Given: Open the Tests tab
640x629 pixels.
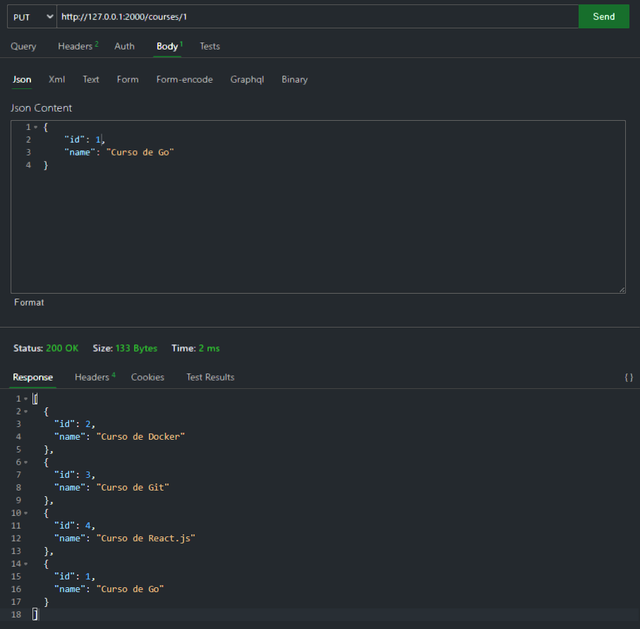Looking at the screenshot, I should click(210, 47).
